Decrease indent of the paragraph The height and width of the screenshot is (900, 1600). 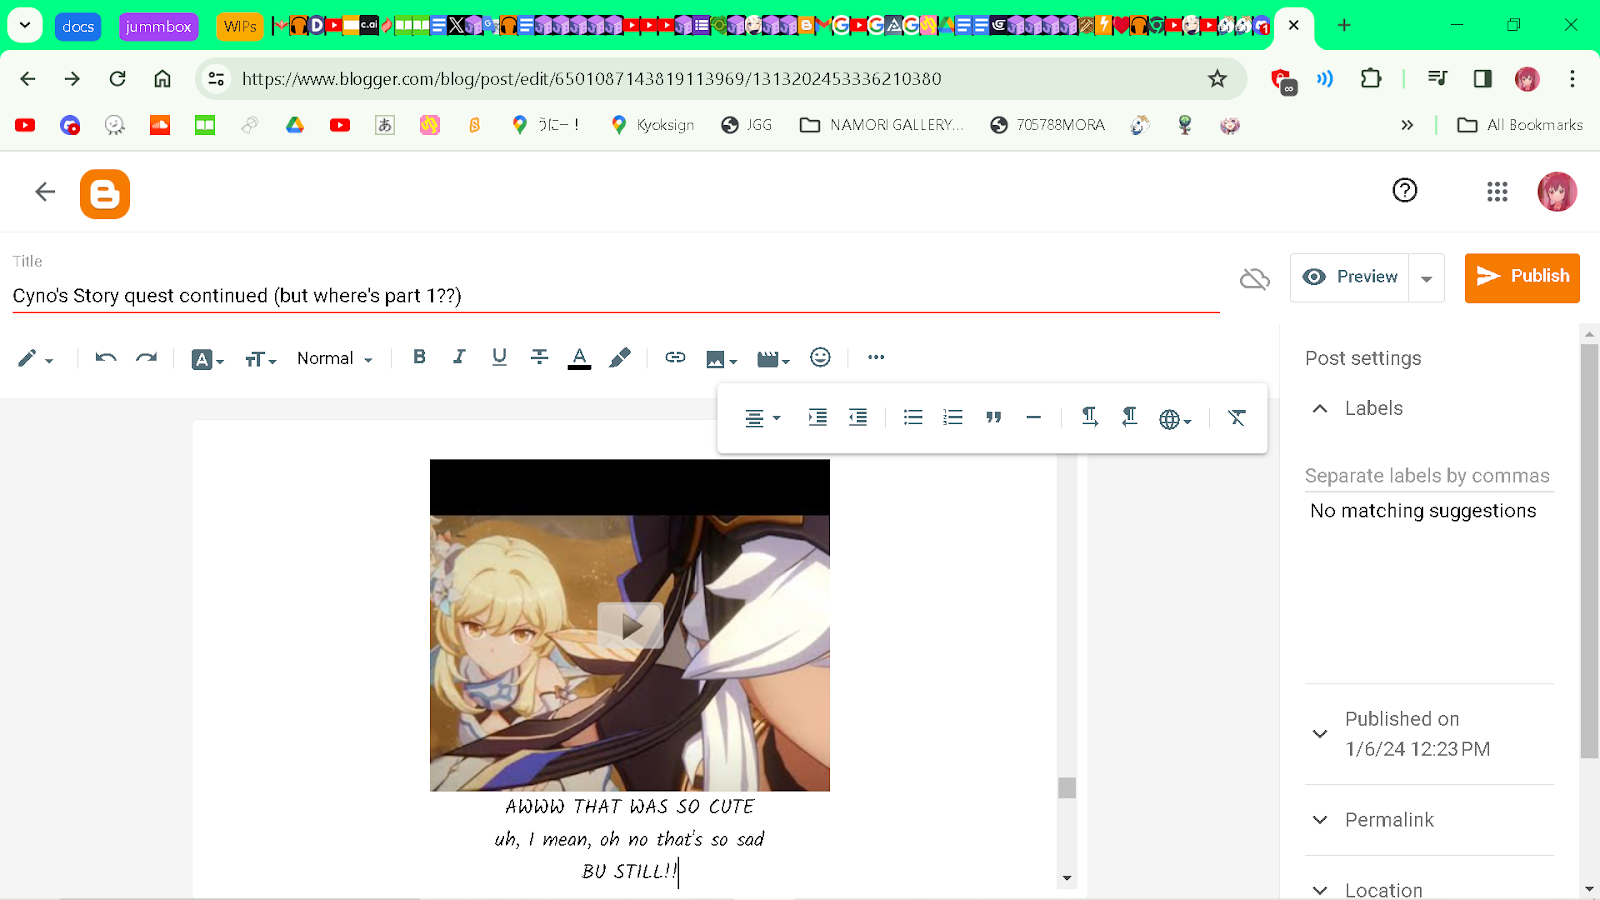pos(858,417)
